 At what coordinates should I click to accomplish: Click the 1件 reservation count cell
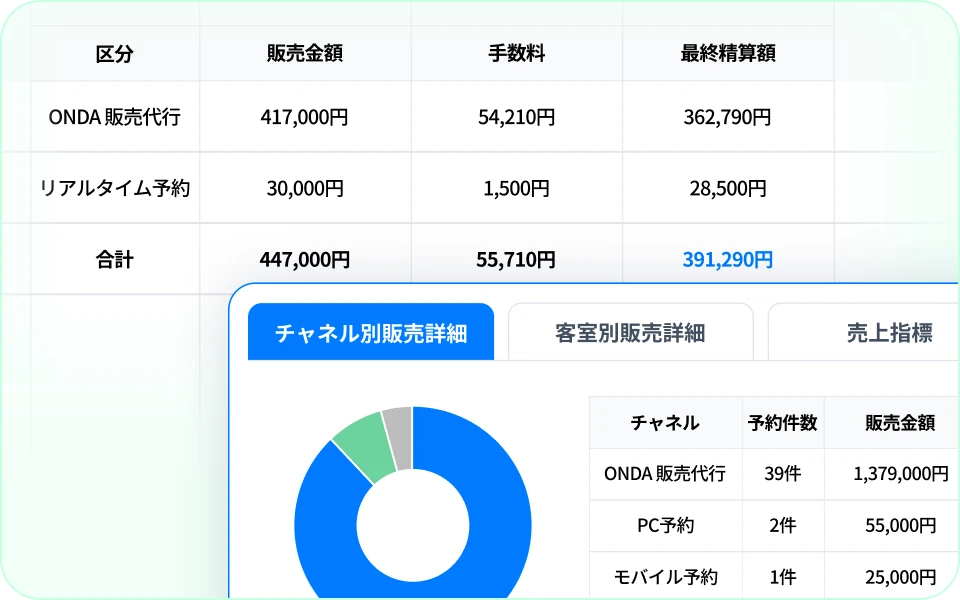coord(782,577)
